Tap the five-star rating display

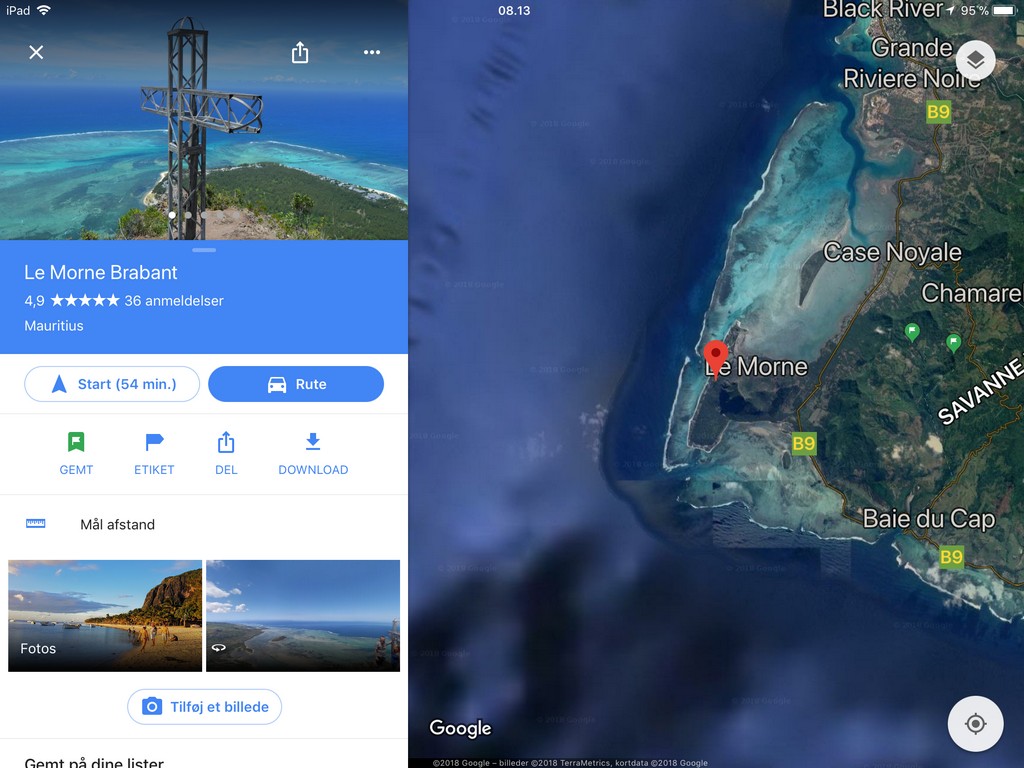pos(85,300)
